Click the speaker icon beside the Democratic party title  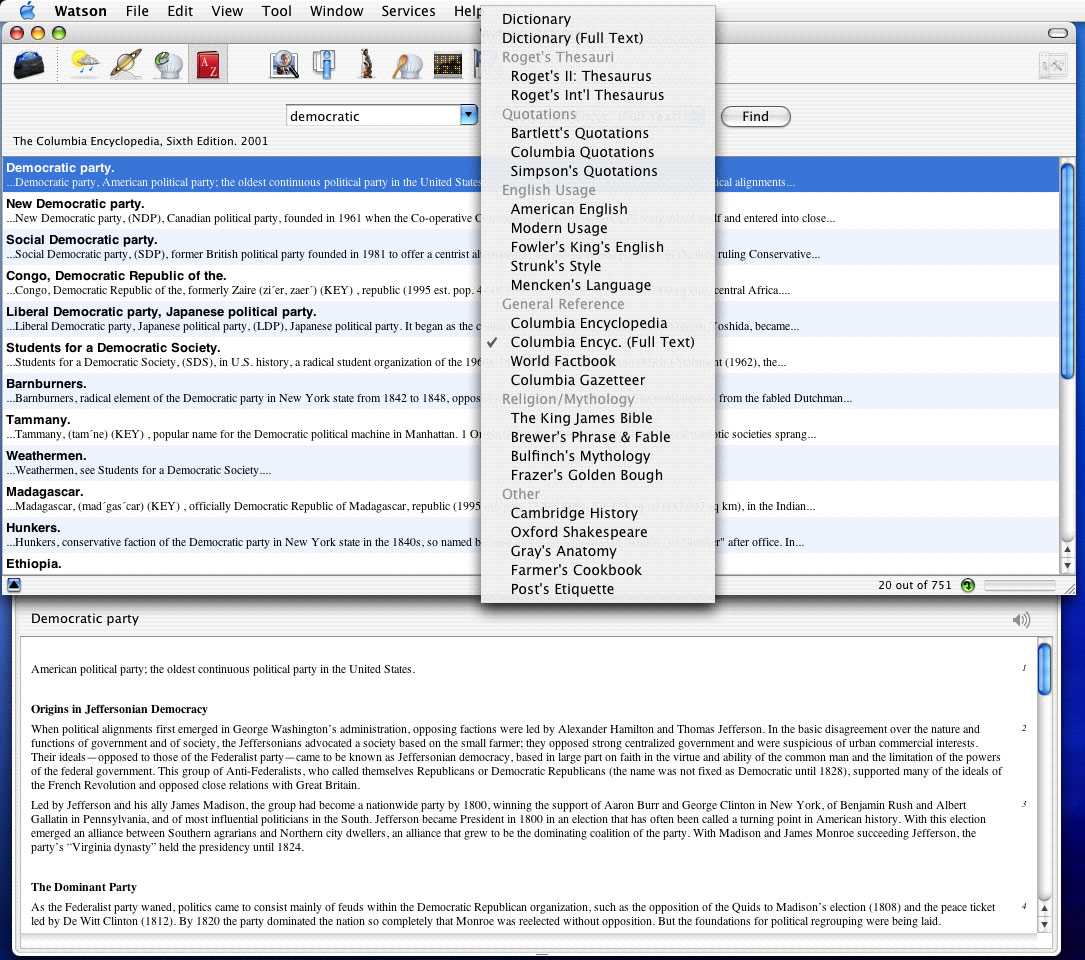point(1021,619)
